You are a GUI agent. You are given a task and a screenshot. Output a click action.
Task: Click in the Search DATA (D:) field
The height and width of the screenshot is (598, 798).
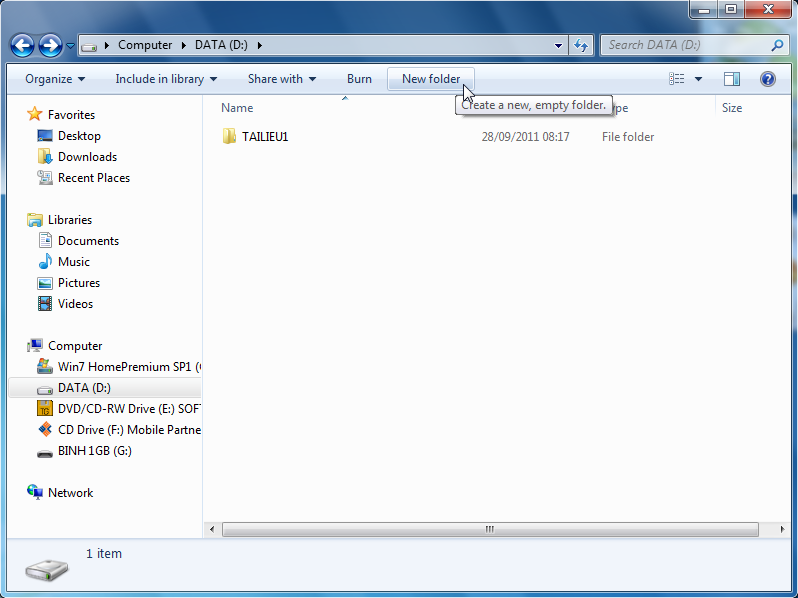pos(685,45)
